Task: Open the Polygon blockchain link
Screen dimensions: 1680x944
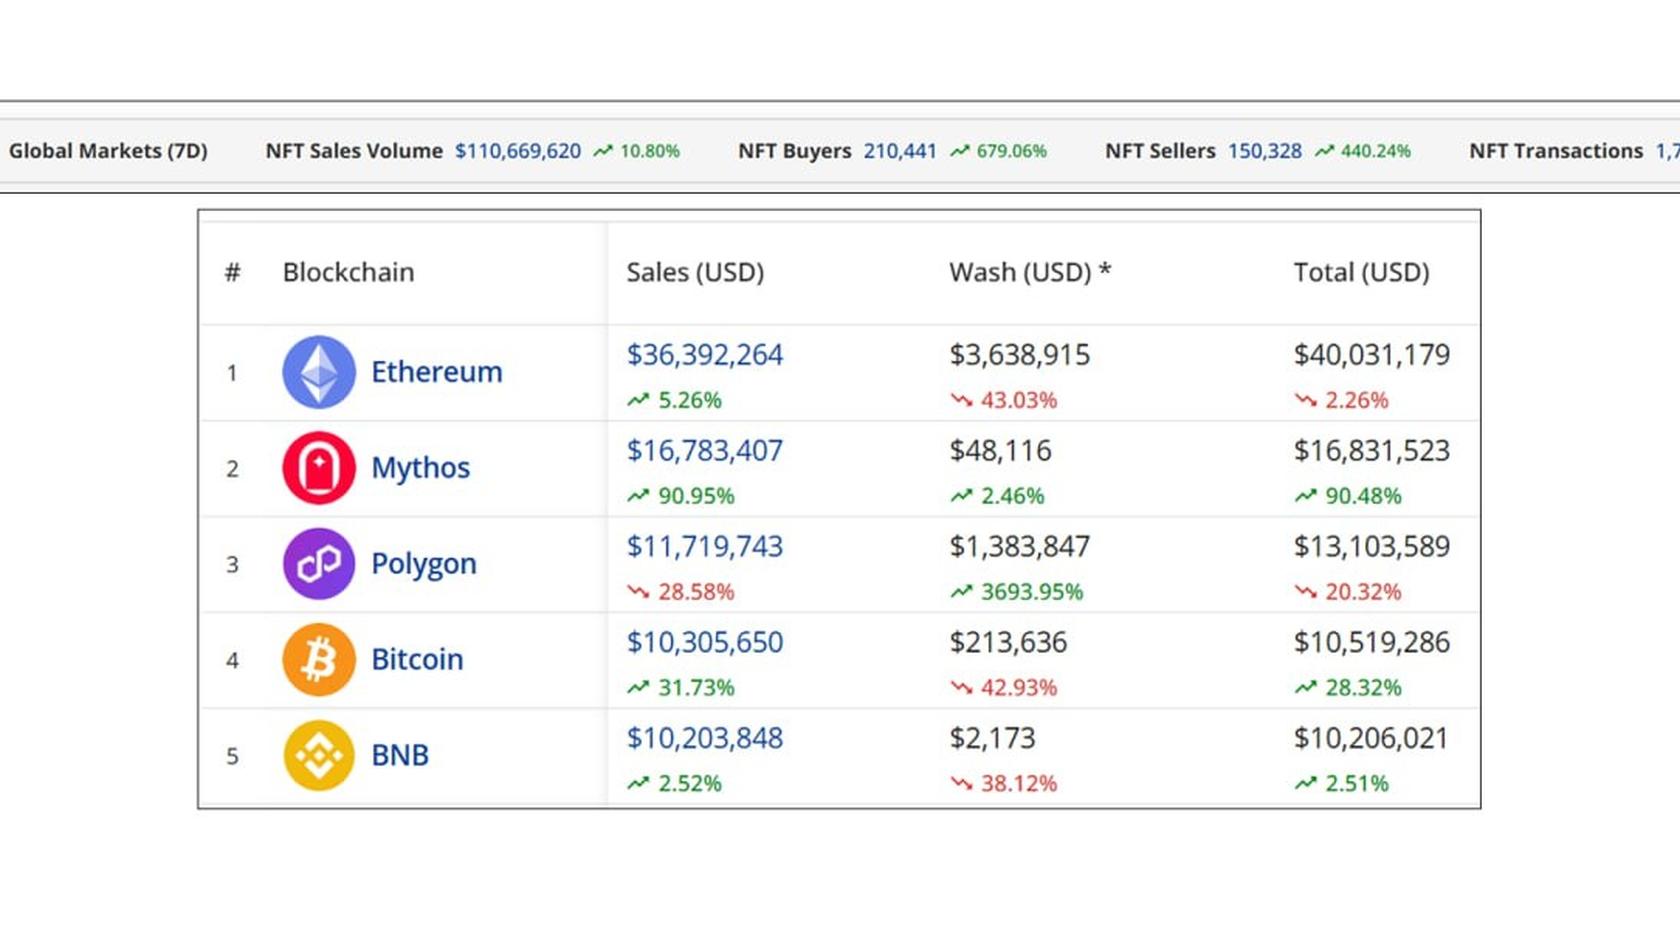Action: point(424,564)
